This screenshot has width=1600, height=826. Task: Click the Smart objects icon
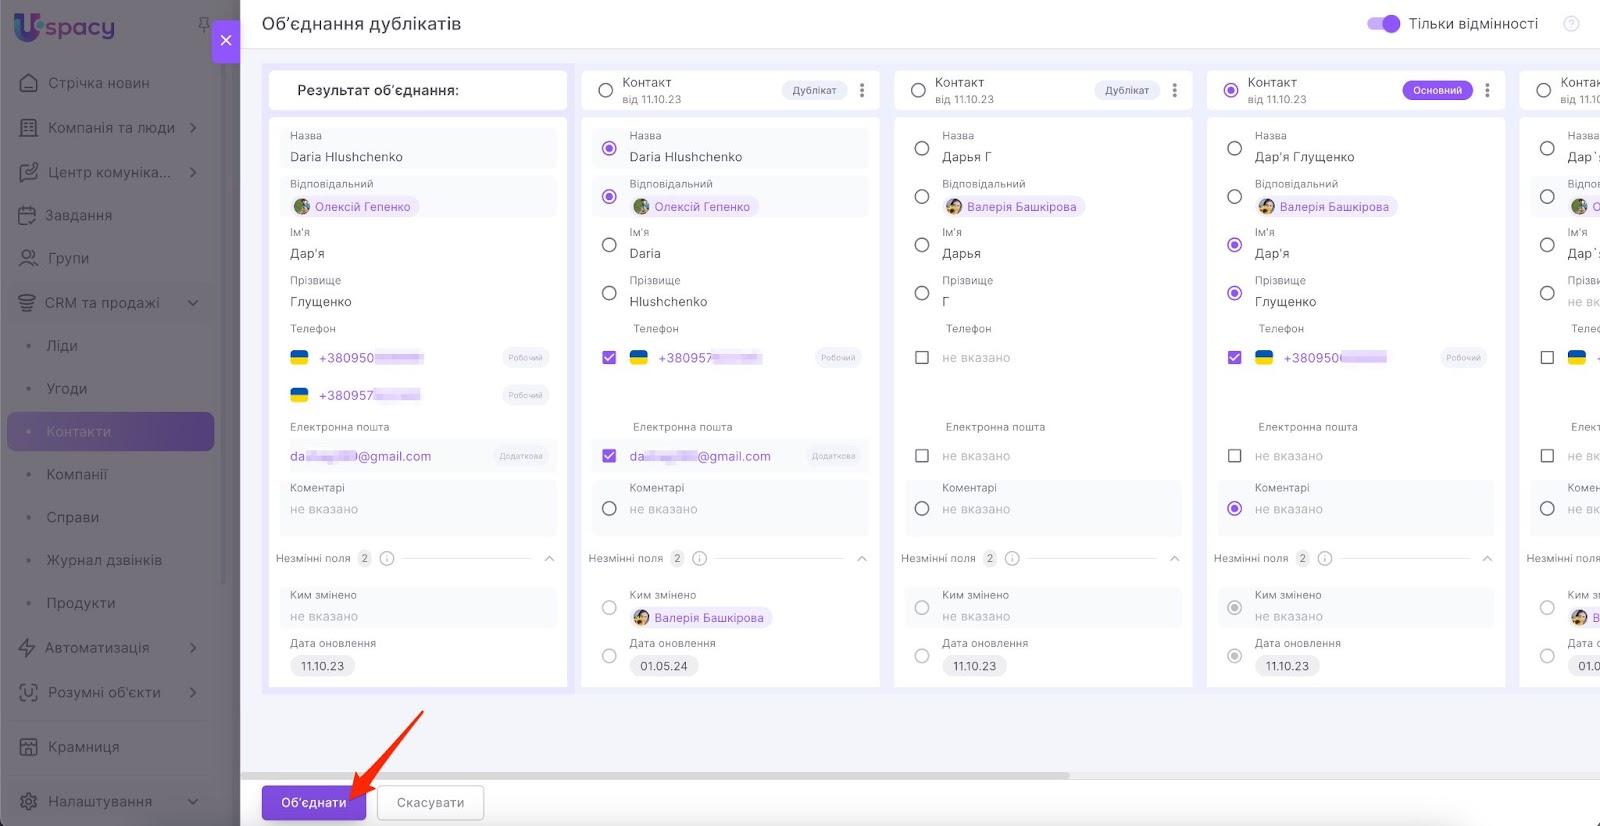[29, 692]
